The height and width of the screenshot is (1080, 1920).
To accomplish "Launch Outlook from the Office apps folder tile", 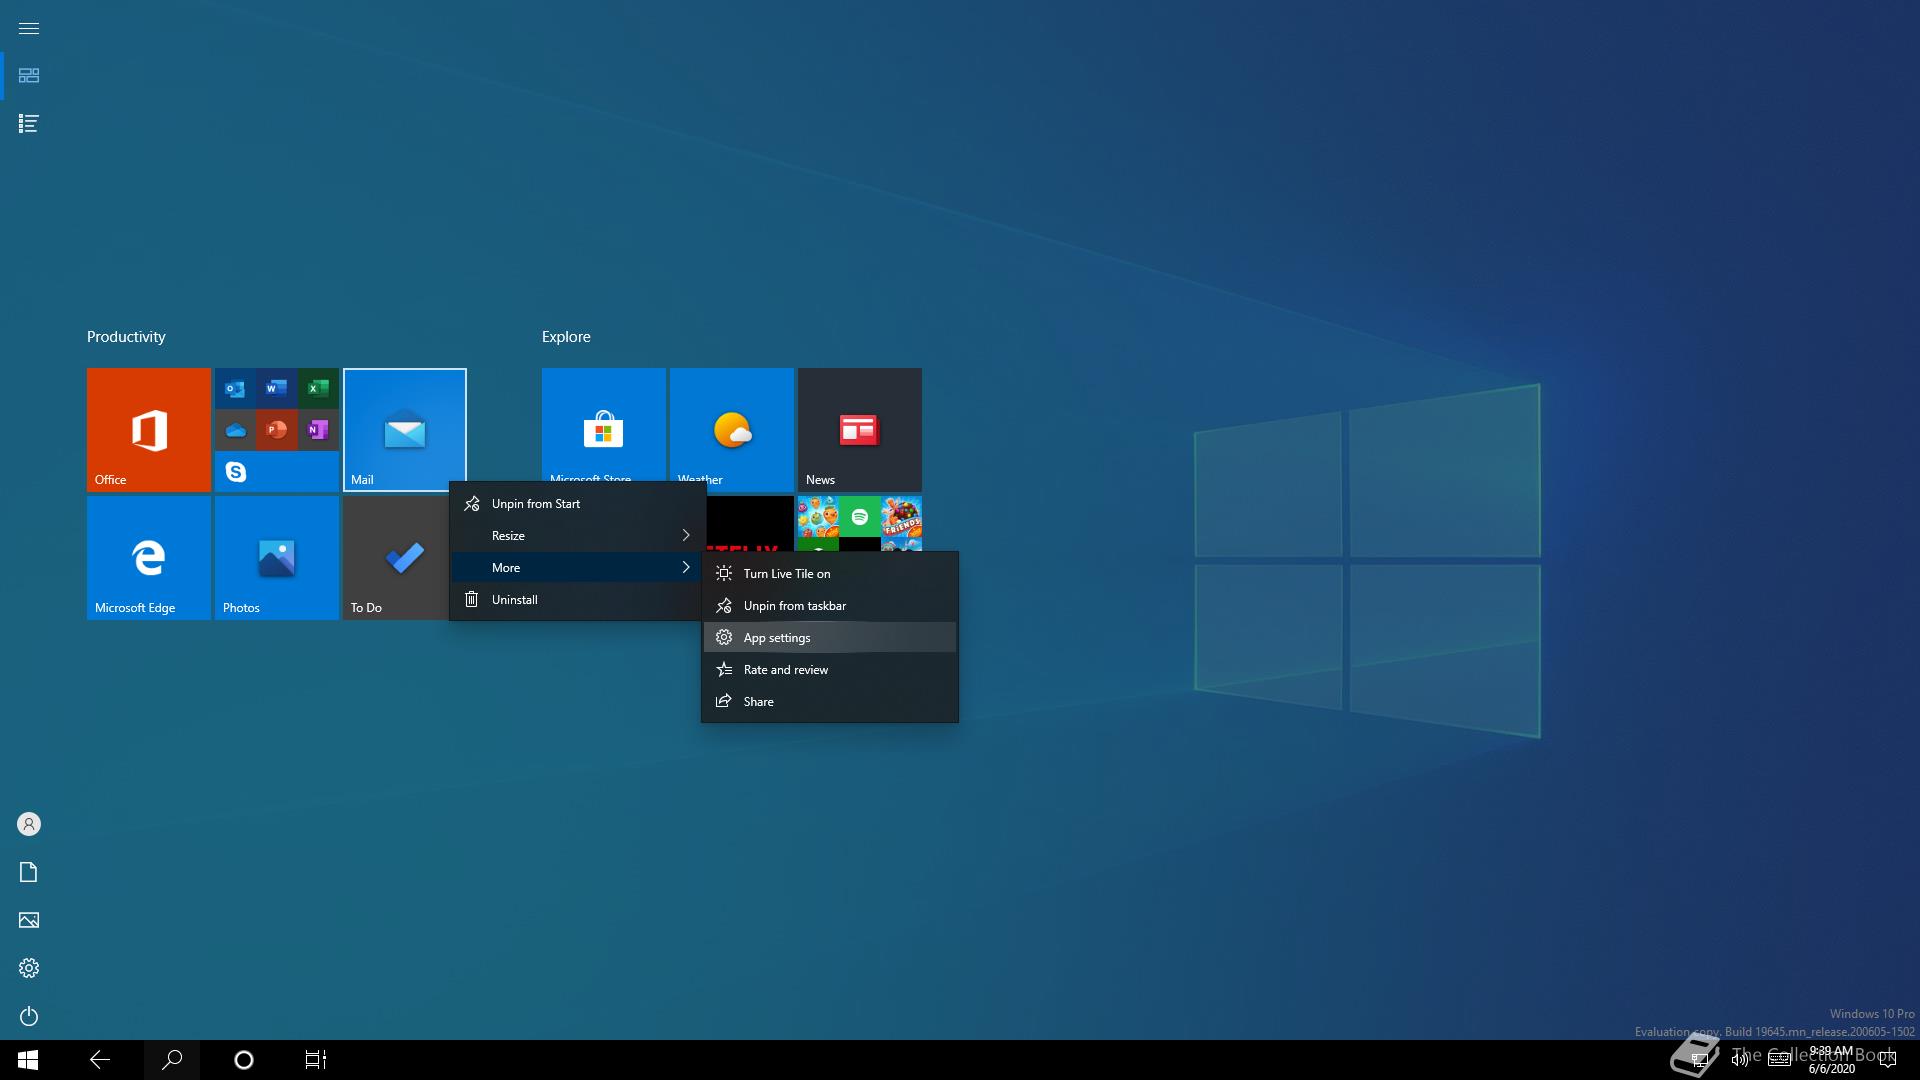I will tap(235, 388).
